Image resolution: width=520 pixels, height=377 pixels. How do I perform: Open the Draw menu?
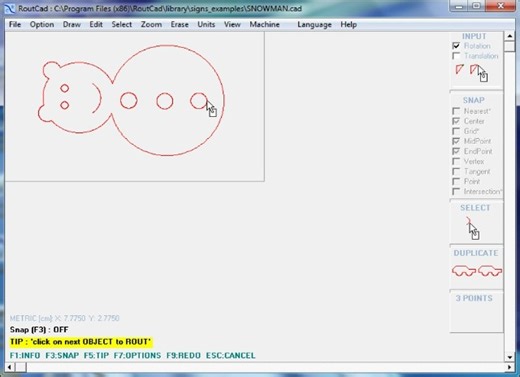click(x=72, y=25)
